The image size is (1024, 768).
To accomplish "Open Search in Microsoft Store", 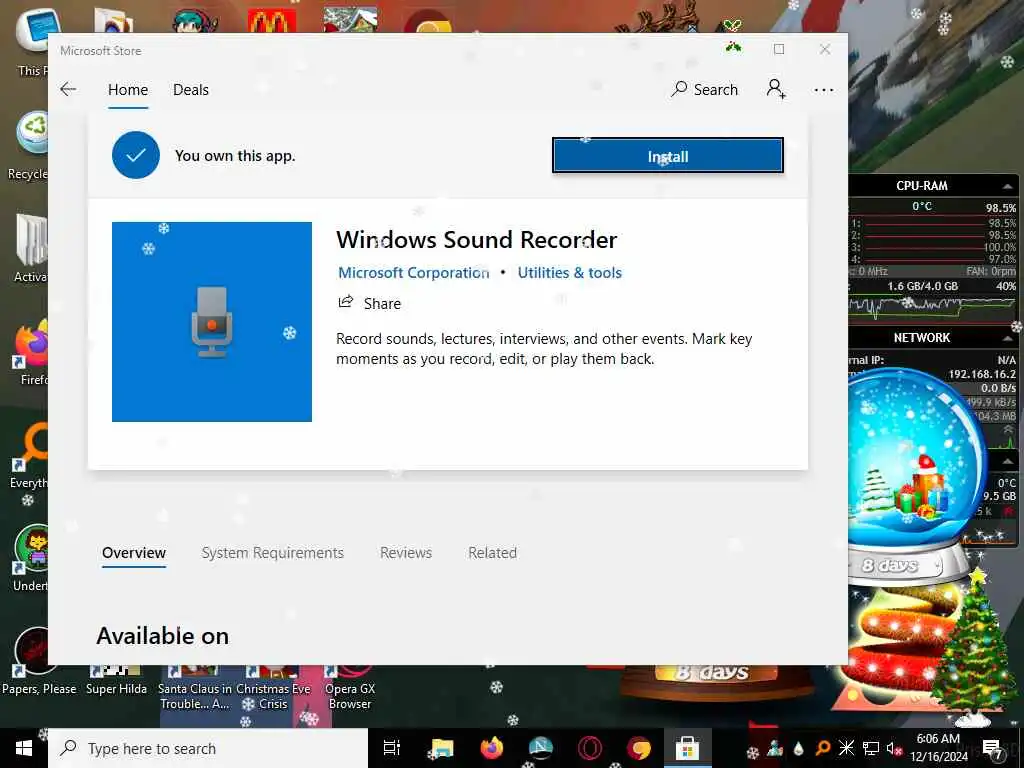I will click(x=705, y=89).
